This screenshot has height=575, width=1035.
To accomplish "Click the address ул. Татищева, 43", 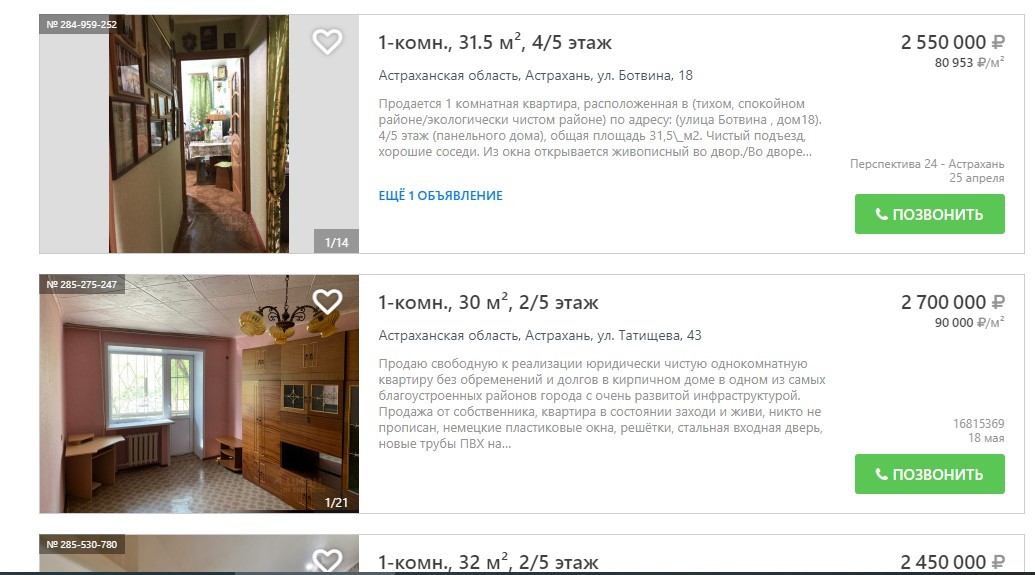I will pos(649,335).
